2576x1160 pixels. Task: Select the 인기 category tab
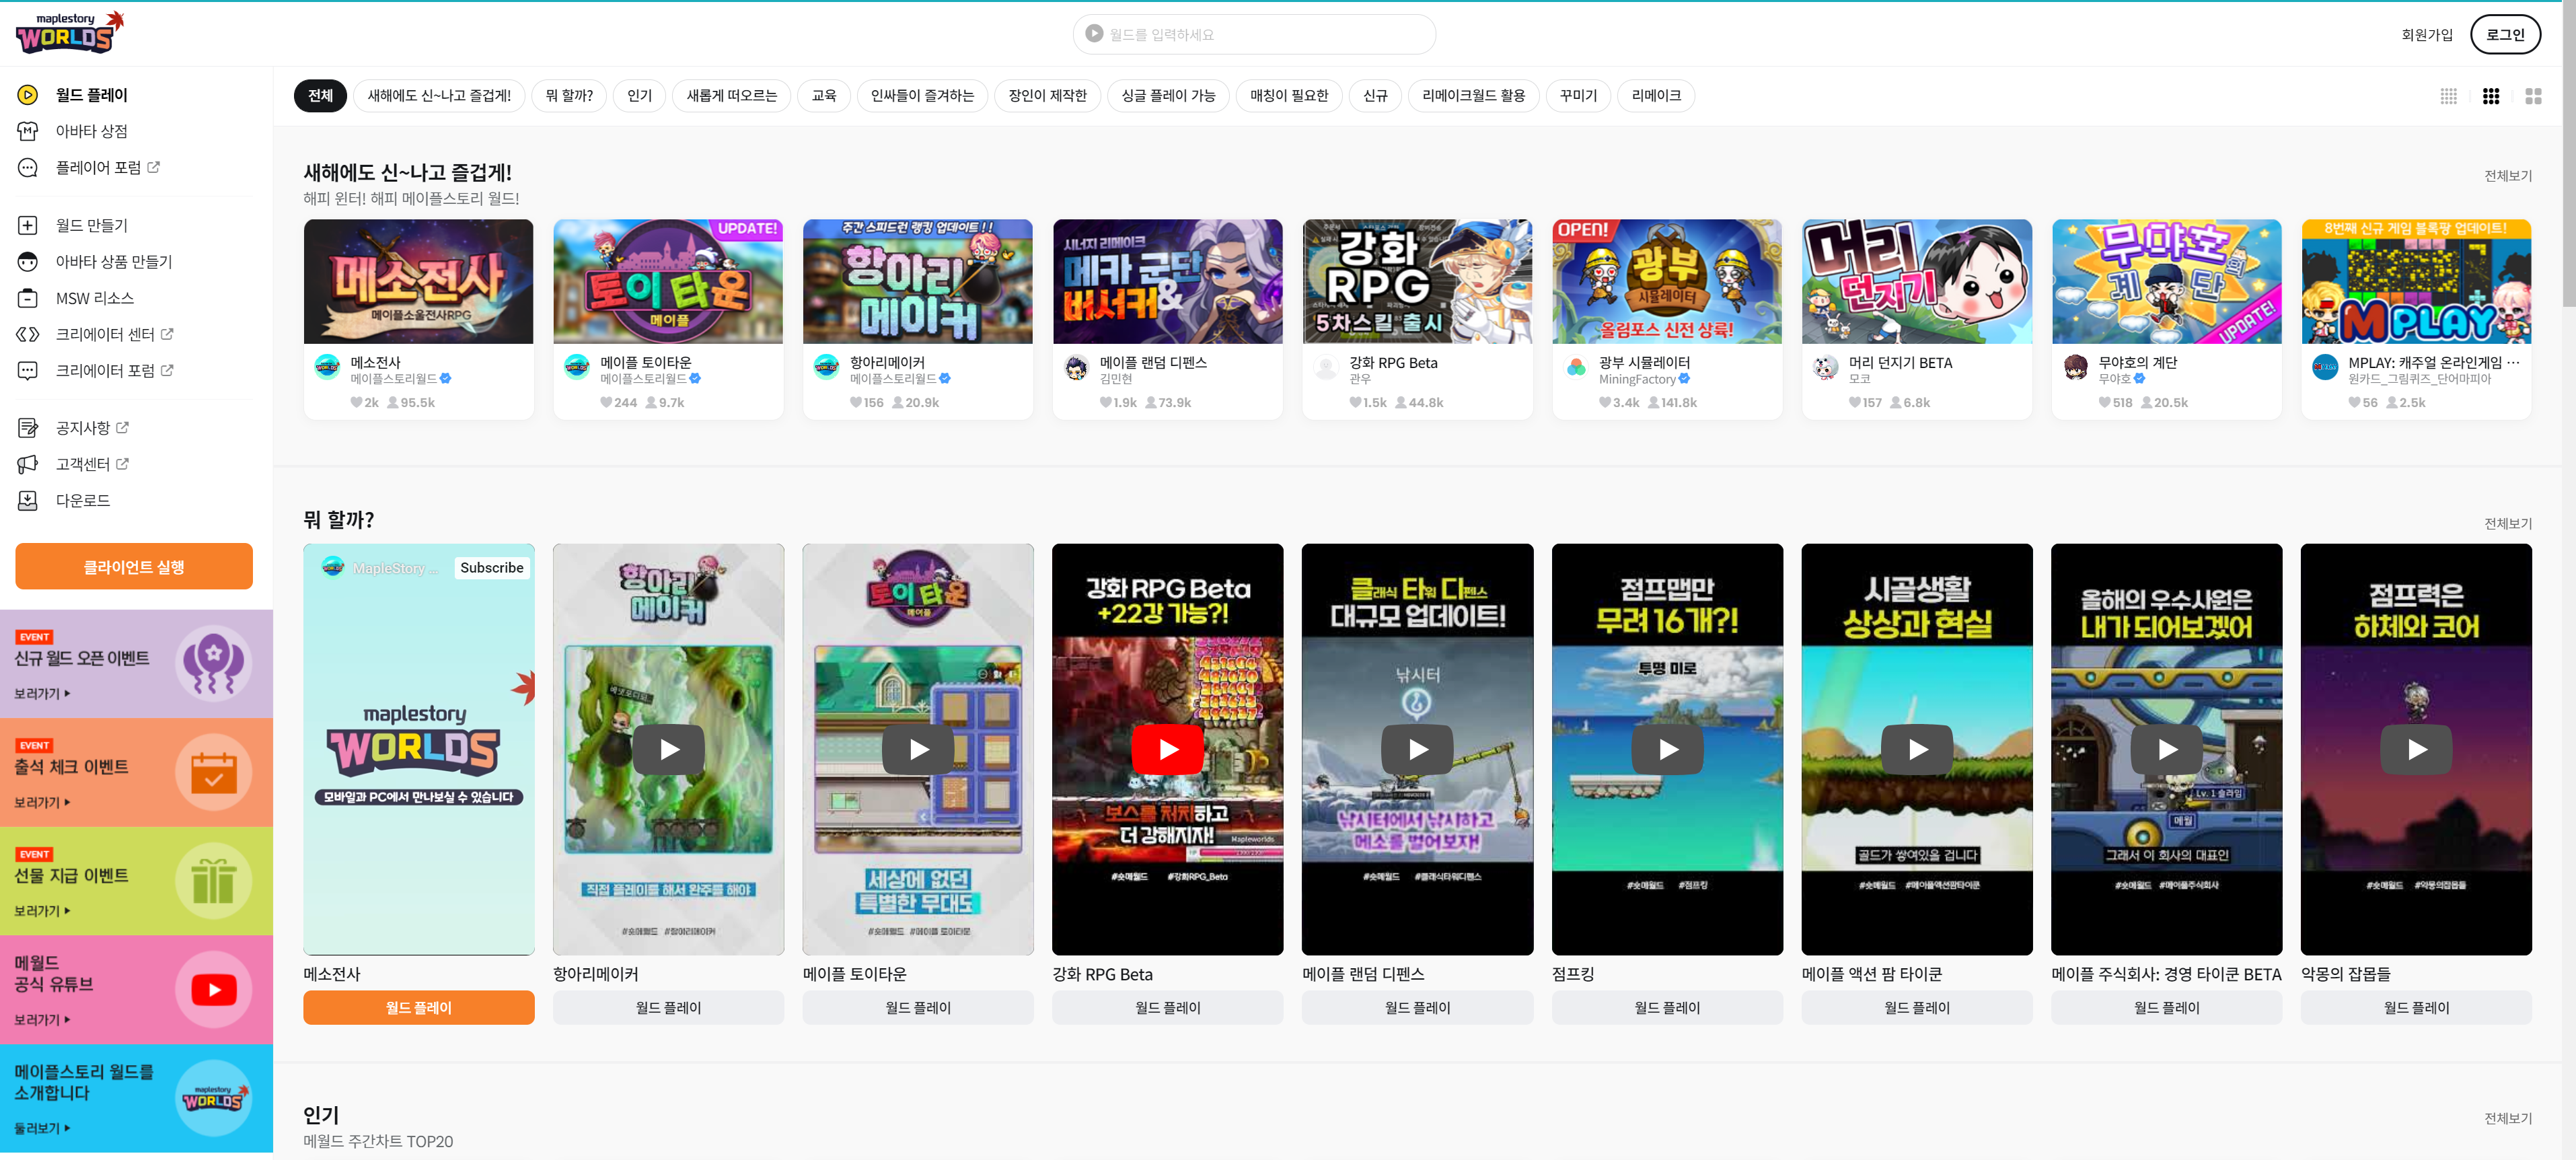point(639,96)
